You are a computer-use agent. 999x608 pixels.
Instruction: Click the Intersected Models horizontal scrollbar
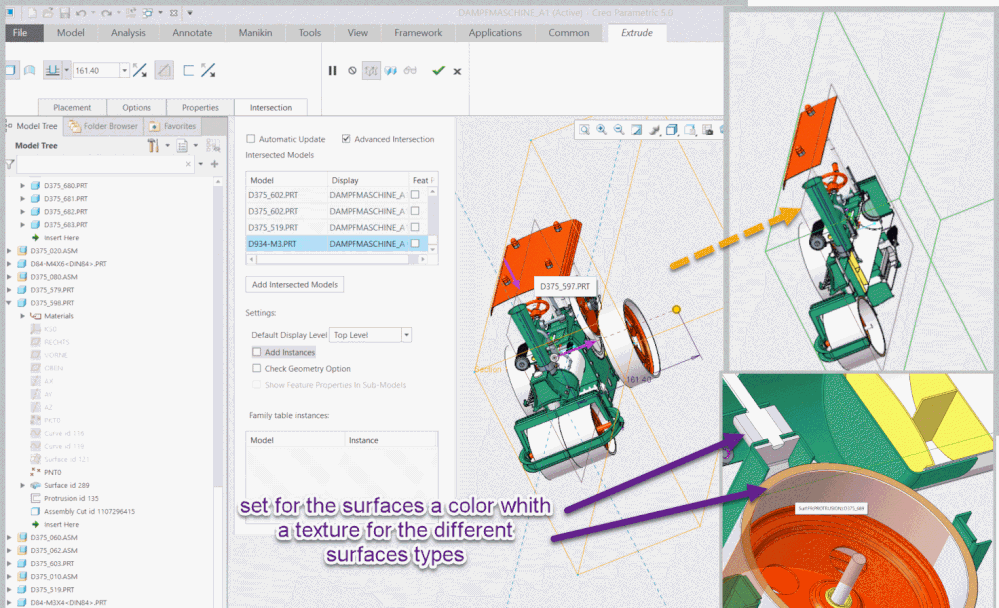point(337,259)
